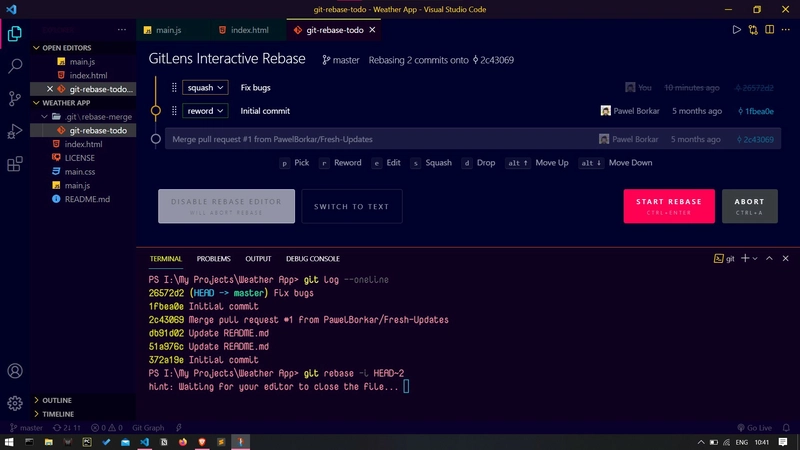800x450 pixels.
Task: Grab the drag handle of Initial commit row
Action: pyautogui.click(x=174, y=111)
